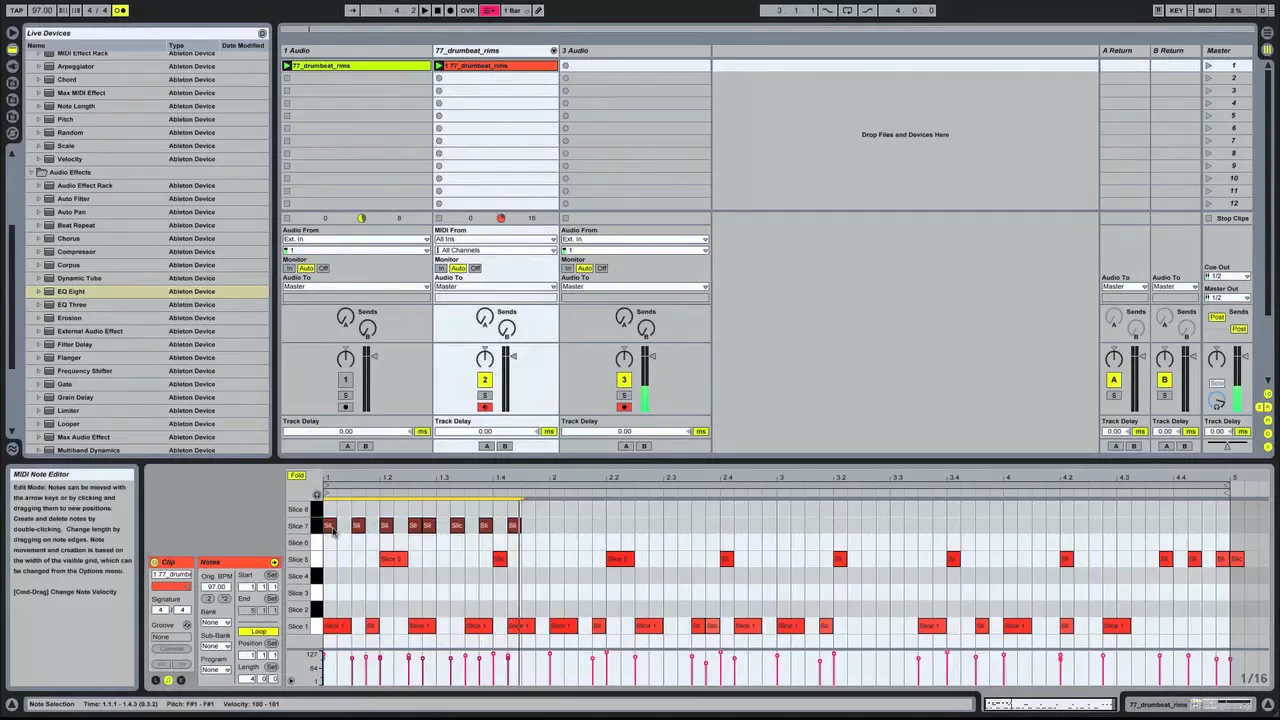This screenshot has height=720, width=1280.
Task: Select Beat Repeat in device list
Action: [76, 225]
